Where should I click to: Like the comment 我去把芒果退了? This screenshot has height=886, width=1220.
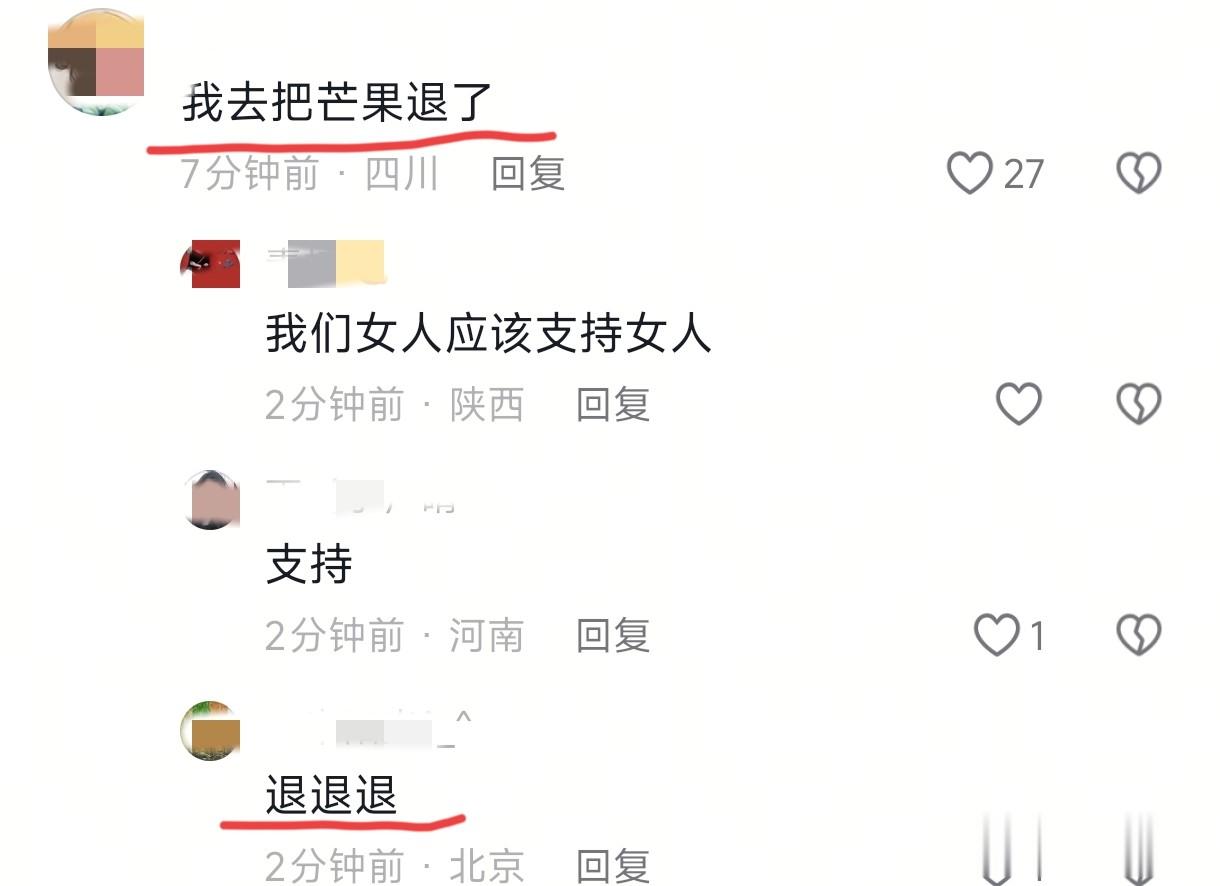click(x=969, y=174)
